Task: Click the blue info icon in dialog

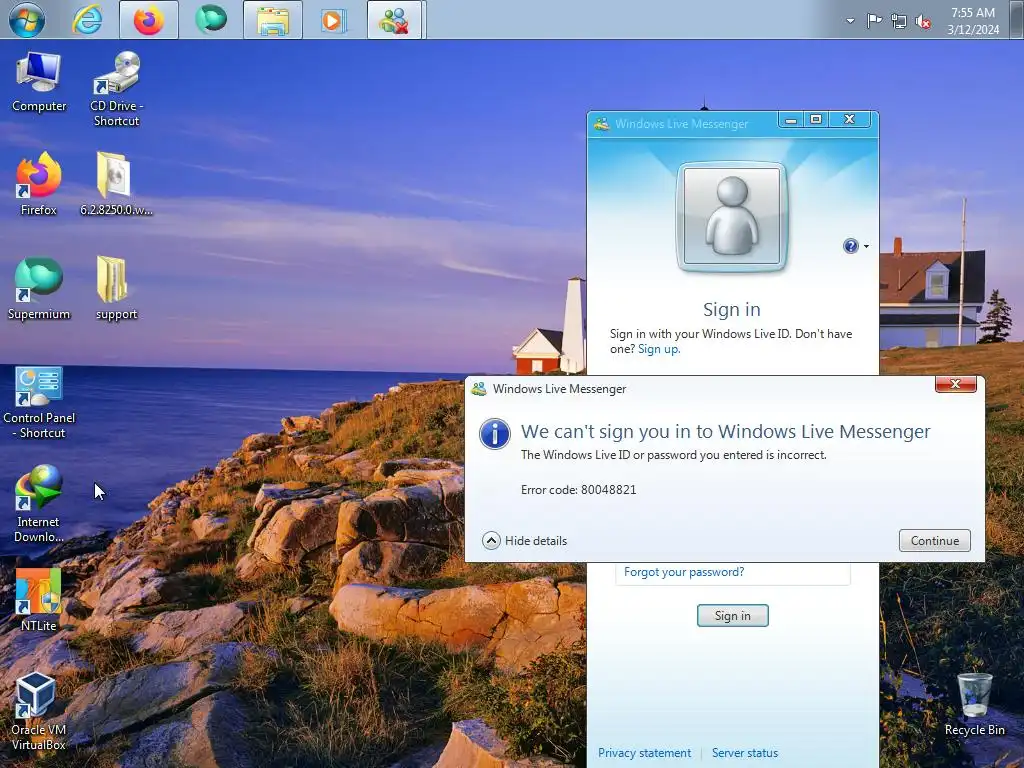Action: [x=494, y=434]
